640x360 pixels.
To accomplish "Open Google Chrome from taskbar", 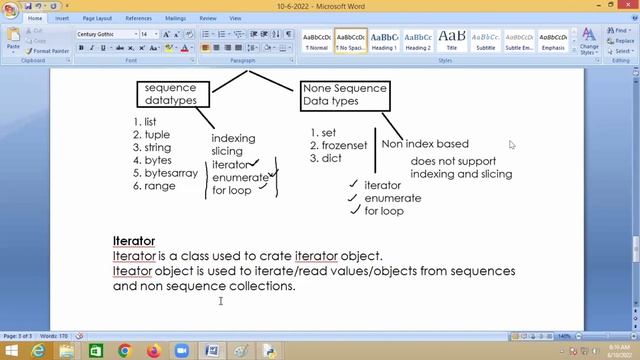I will (x=125, y=351).
